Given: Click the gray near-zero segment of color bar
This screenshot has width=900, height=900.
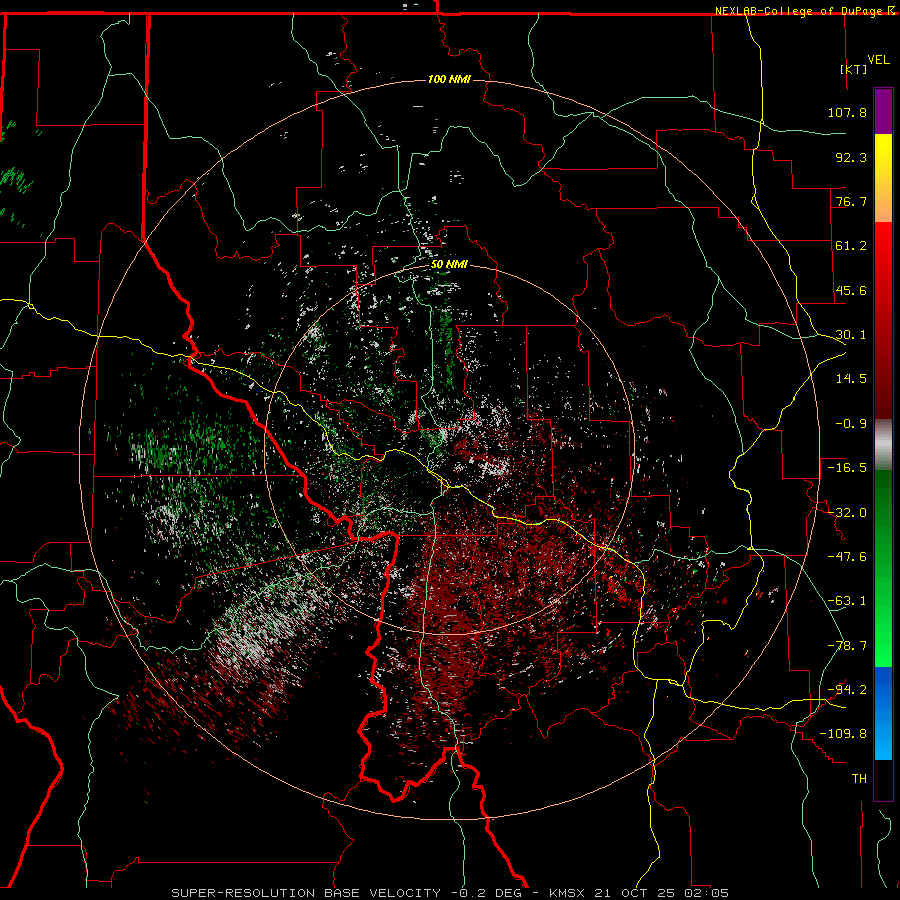Looking at the screenshot, I should coord(883,445).
